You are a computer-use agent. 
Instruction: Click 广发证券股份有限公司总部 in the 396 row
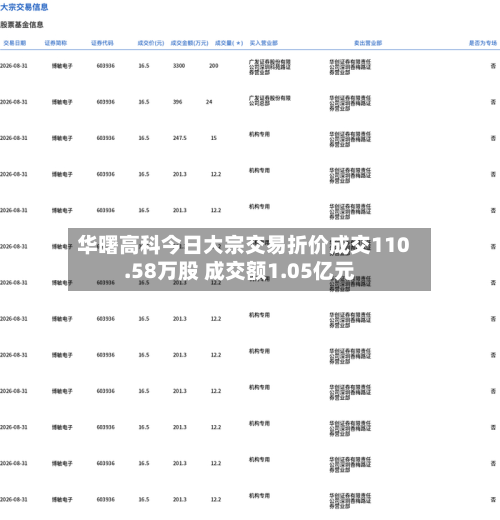(270, 100)
